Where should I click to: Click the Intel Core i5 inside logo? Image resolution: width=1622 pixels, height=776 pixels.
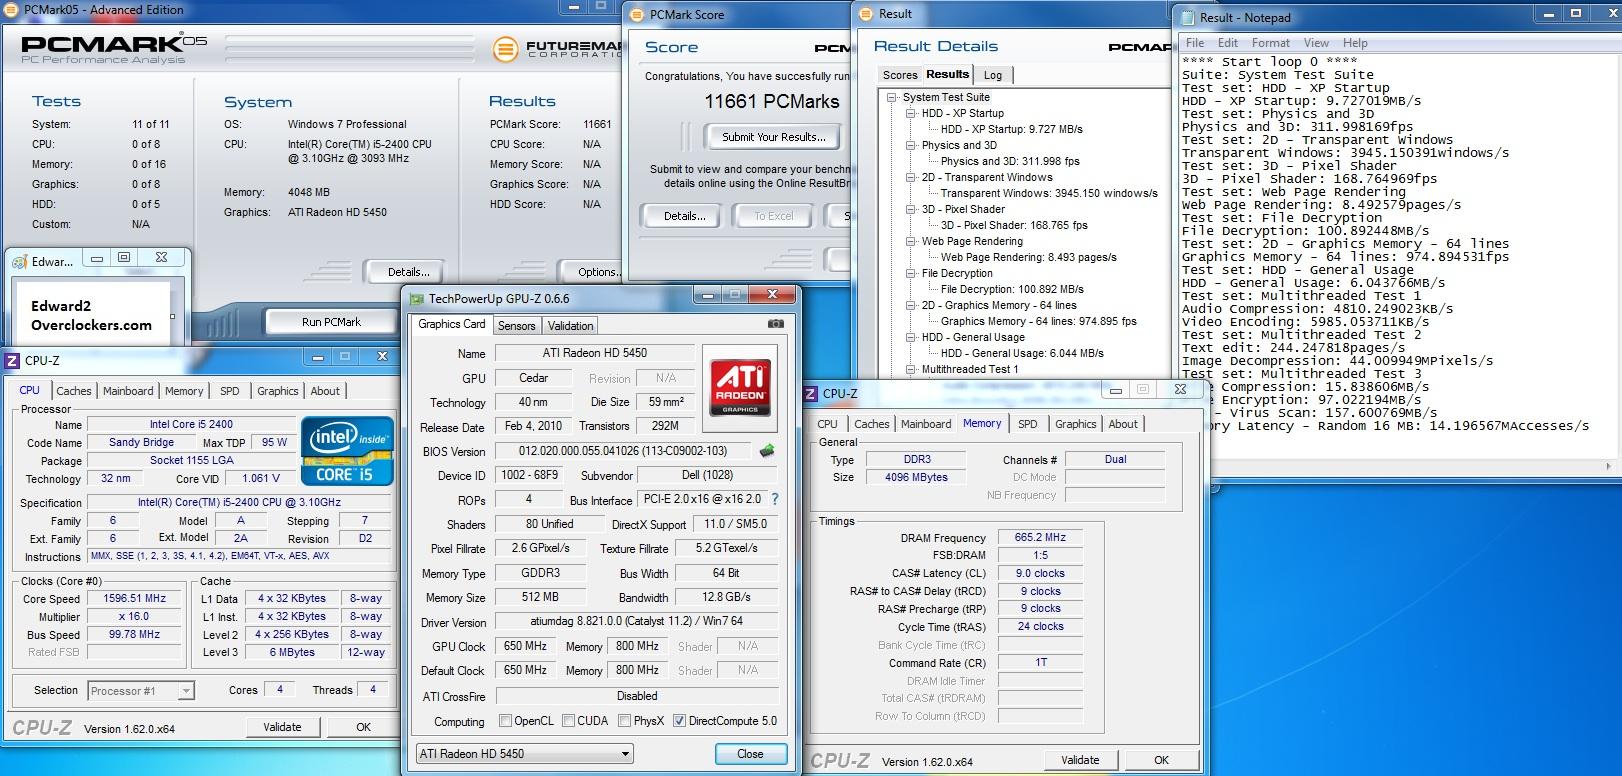pyautogui.click(x=347, y=450)
